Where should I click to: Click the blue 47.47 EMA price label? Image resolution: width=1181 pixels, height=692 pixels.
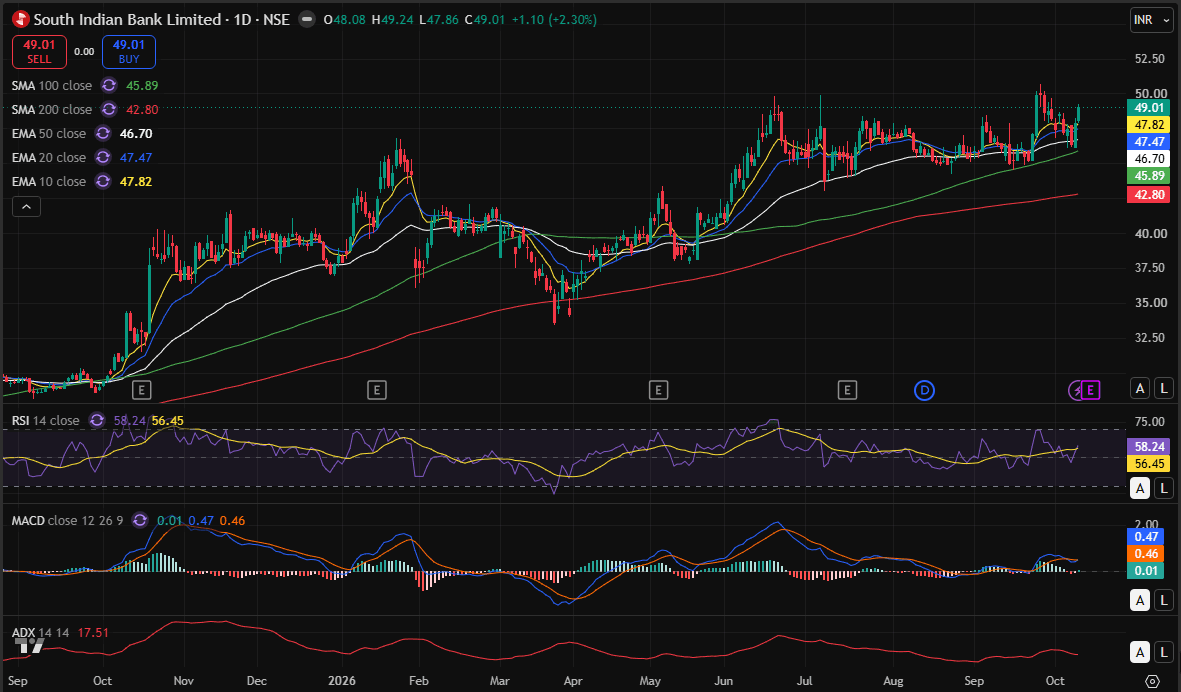[x=1149, y=142]
